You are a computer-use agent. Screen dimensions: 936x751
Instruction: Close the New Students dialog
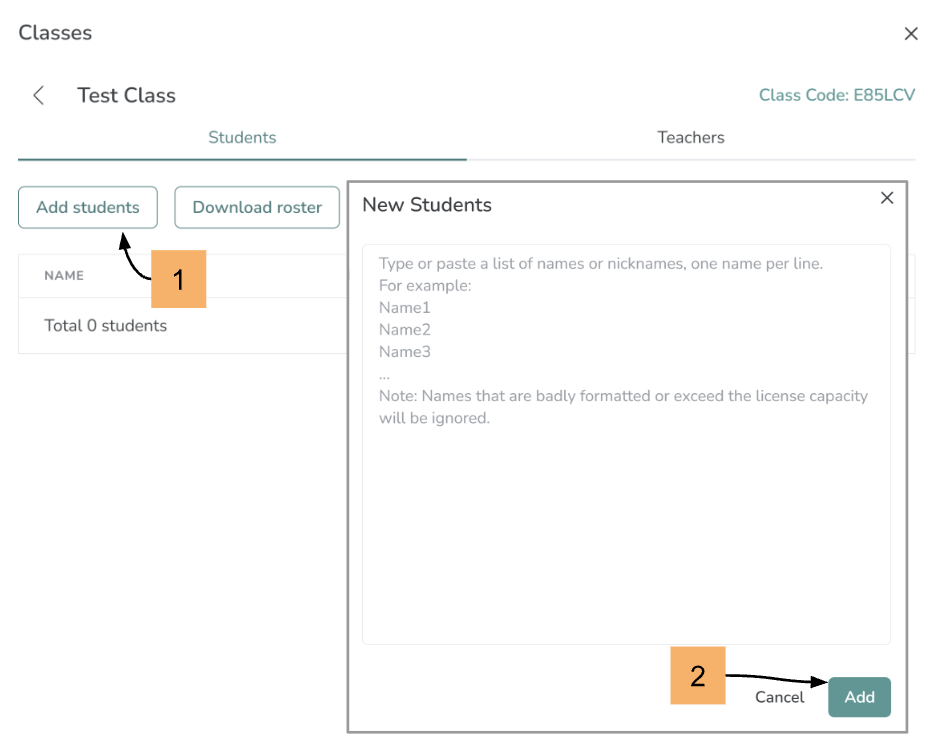(x=886, y=198)
